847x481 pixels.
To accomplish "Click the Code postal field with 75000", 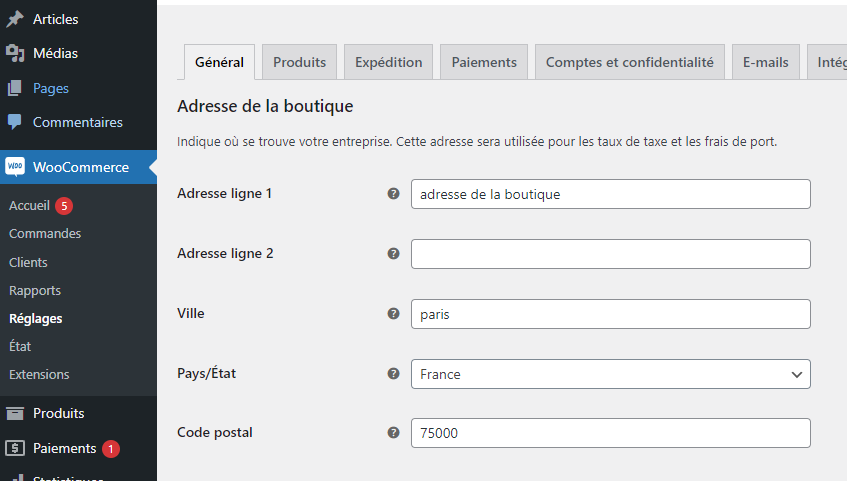I will [x=610, y=433].
